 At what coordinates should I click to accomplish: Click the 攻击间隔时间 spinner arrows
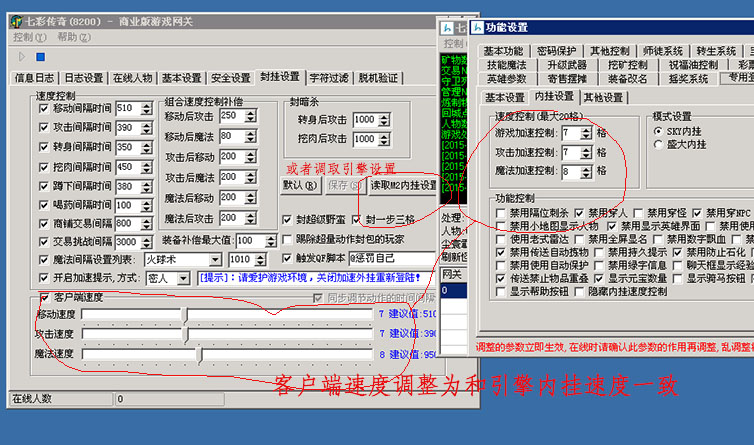[x=148, y=128]
